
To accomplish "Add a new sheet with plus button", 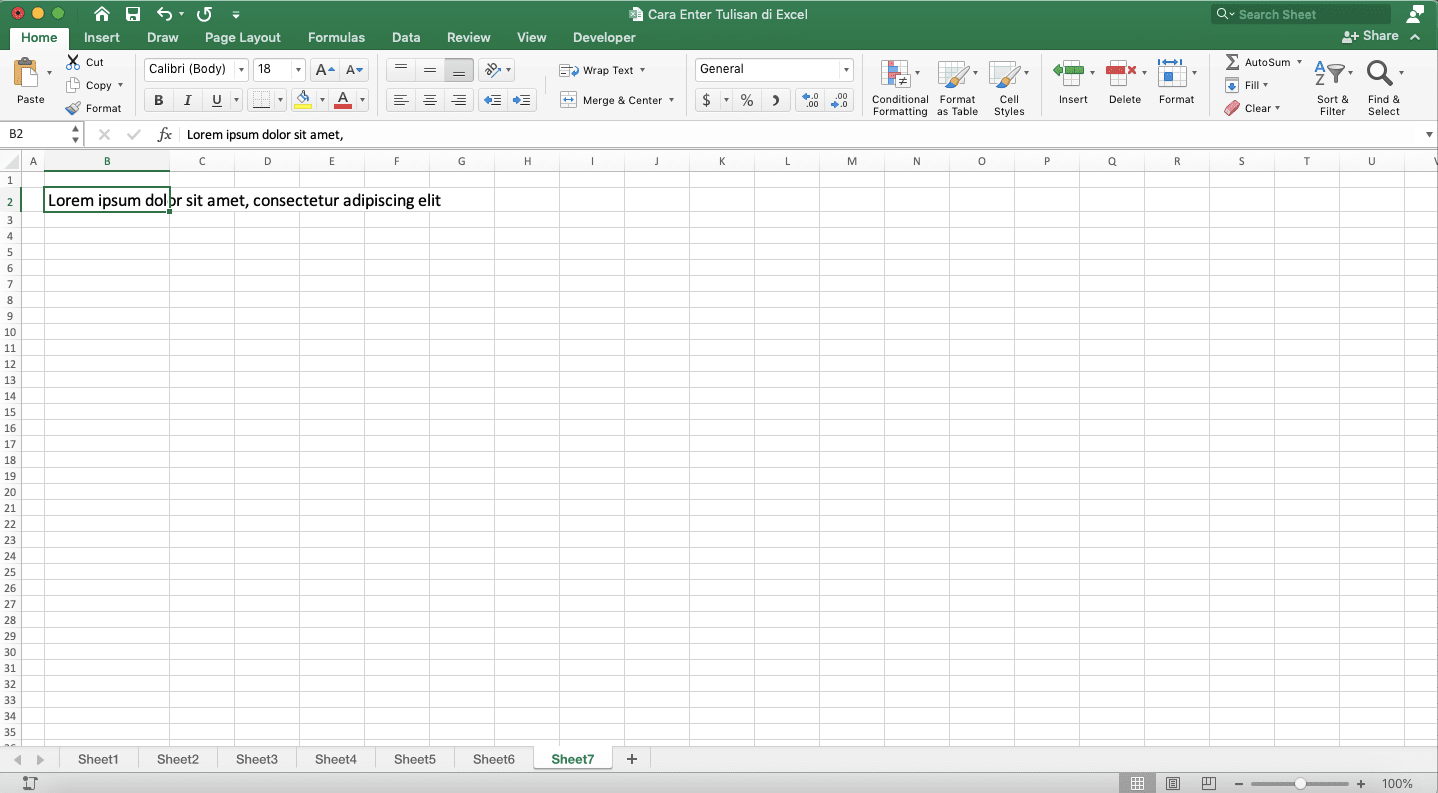I will pyautogui.click(x=631, y=759).
